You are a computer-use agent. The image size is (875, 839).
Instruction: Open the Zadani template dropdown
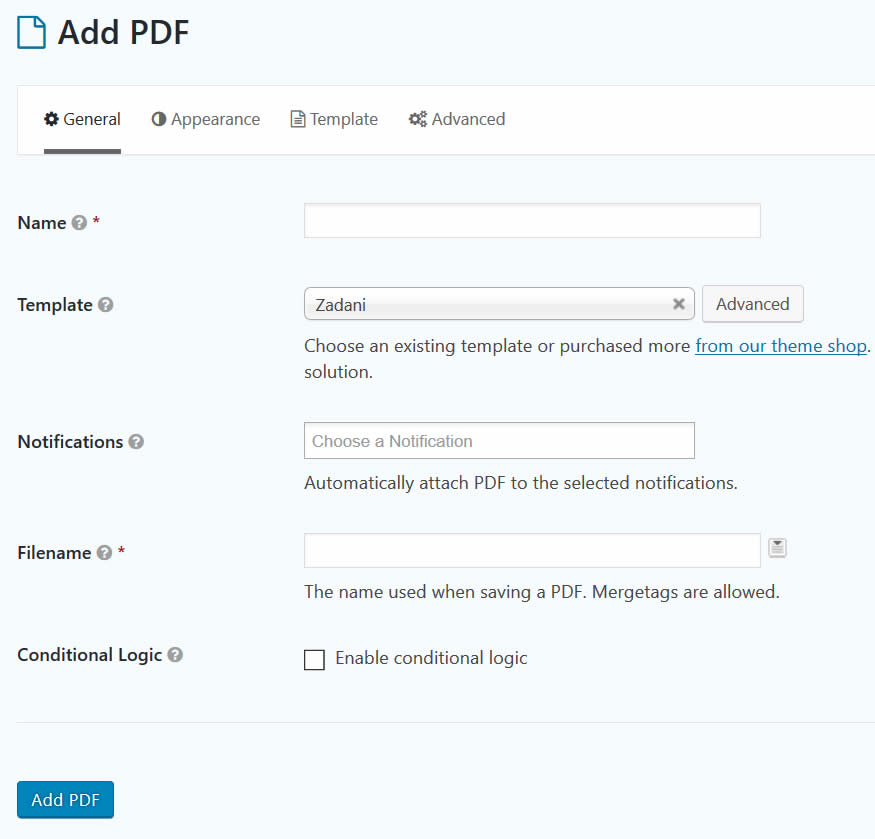coord(490,305)
